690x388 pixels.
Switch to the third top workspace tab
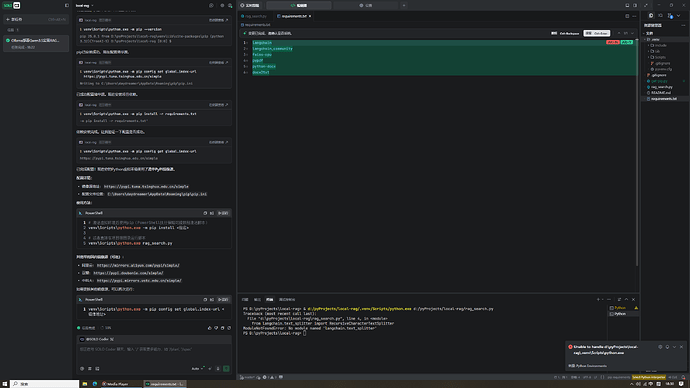(366, 5)
